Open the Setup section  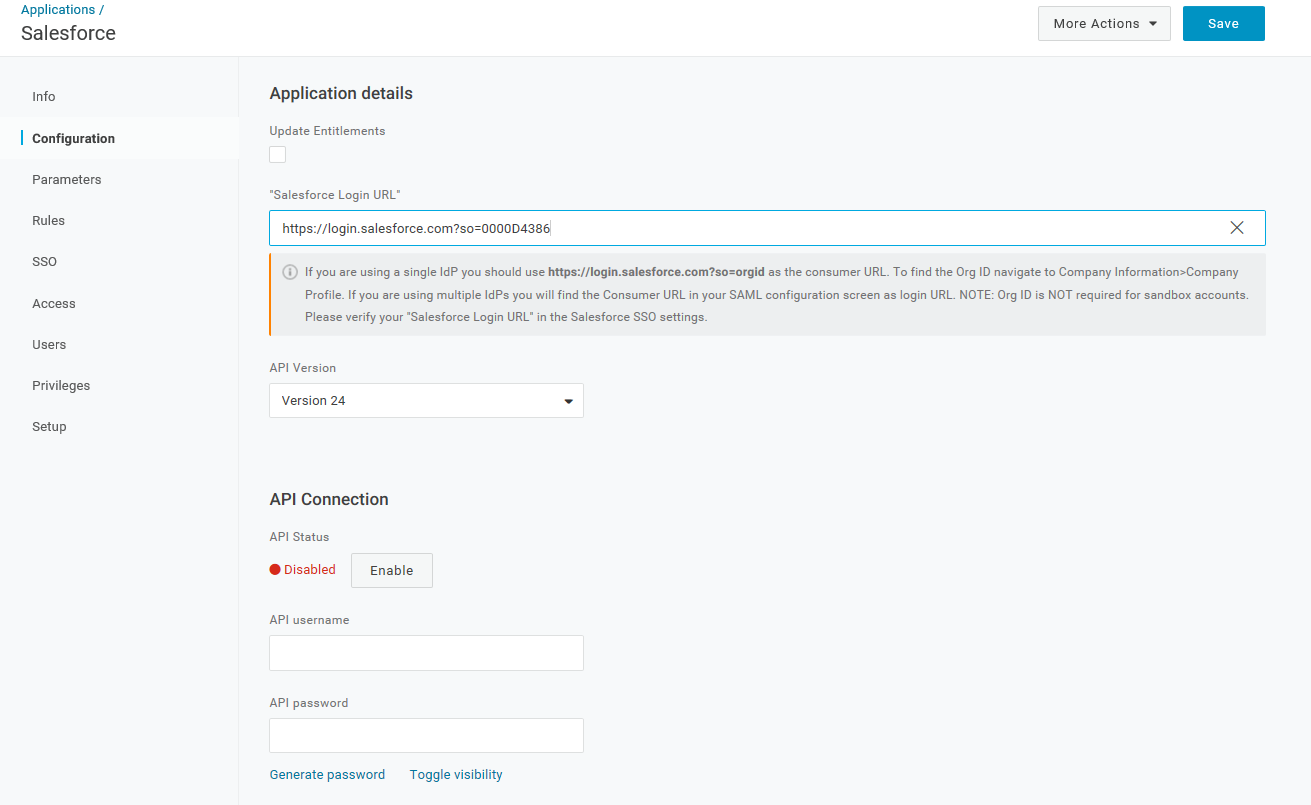49,427
